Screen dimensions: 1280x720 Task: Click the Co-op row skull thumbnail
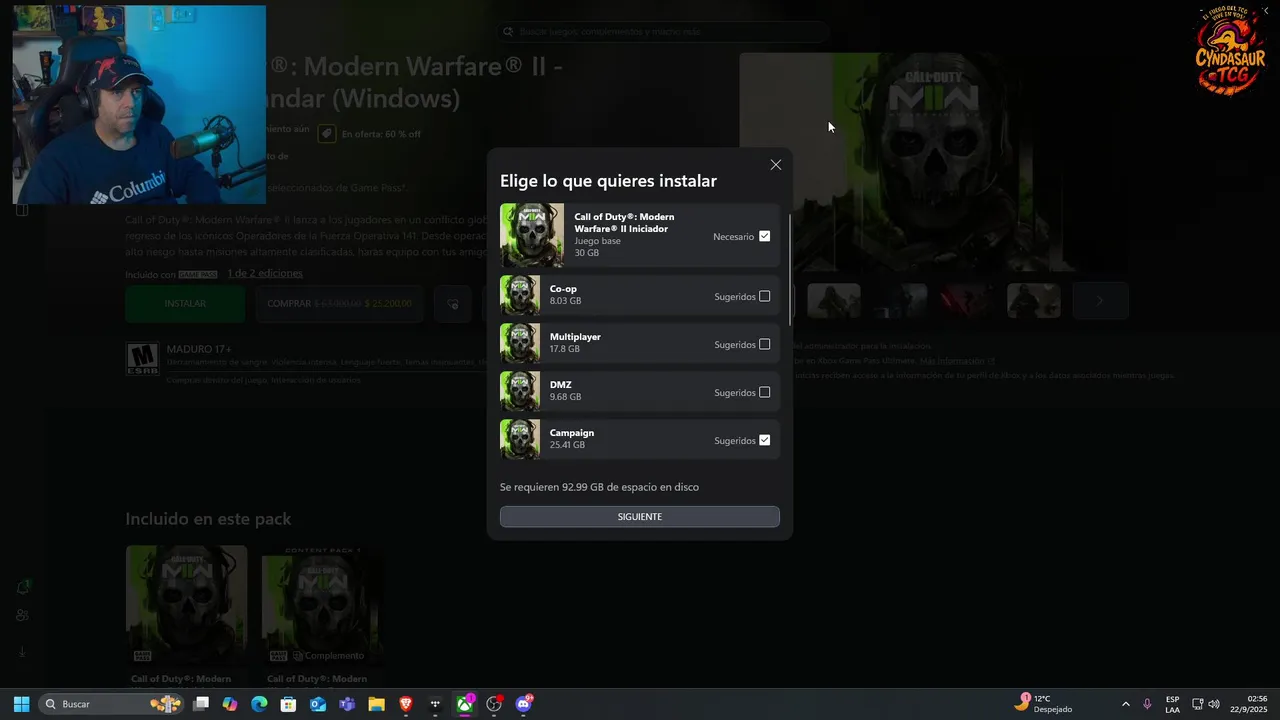point(520,295)
